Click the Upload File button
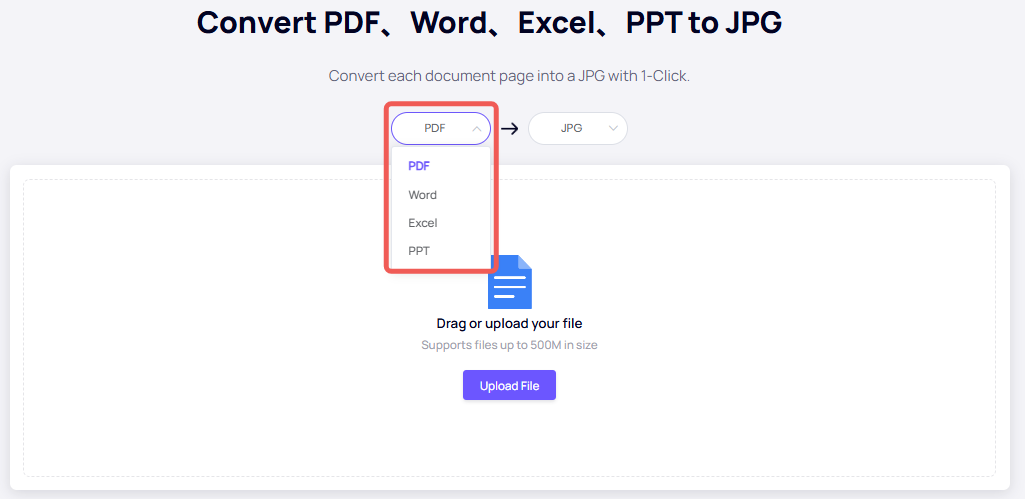Viewport: 1025px width, 499px height. 509,385
